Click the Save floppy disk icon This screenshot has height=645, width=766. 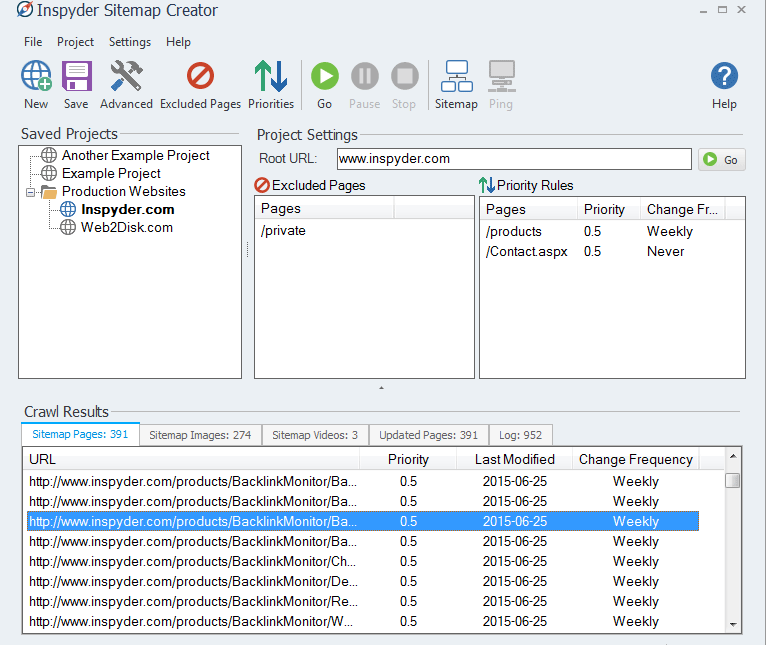(76, 77)
